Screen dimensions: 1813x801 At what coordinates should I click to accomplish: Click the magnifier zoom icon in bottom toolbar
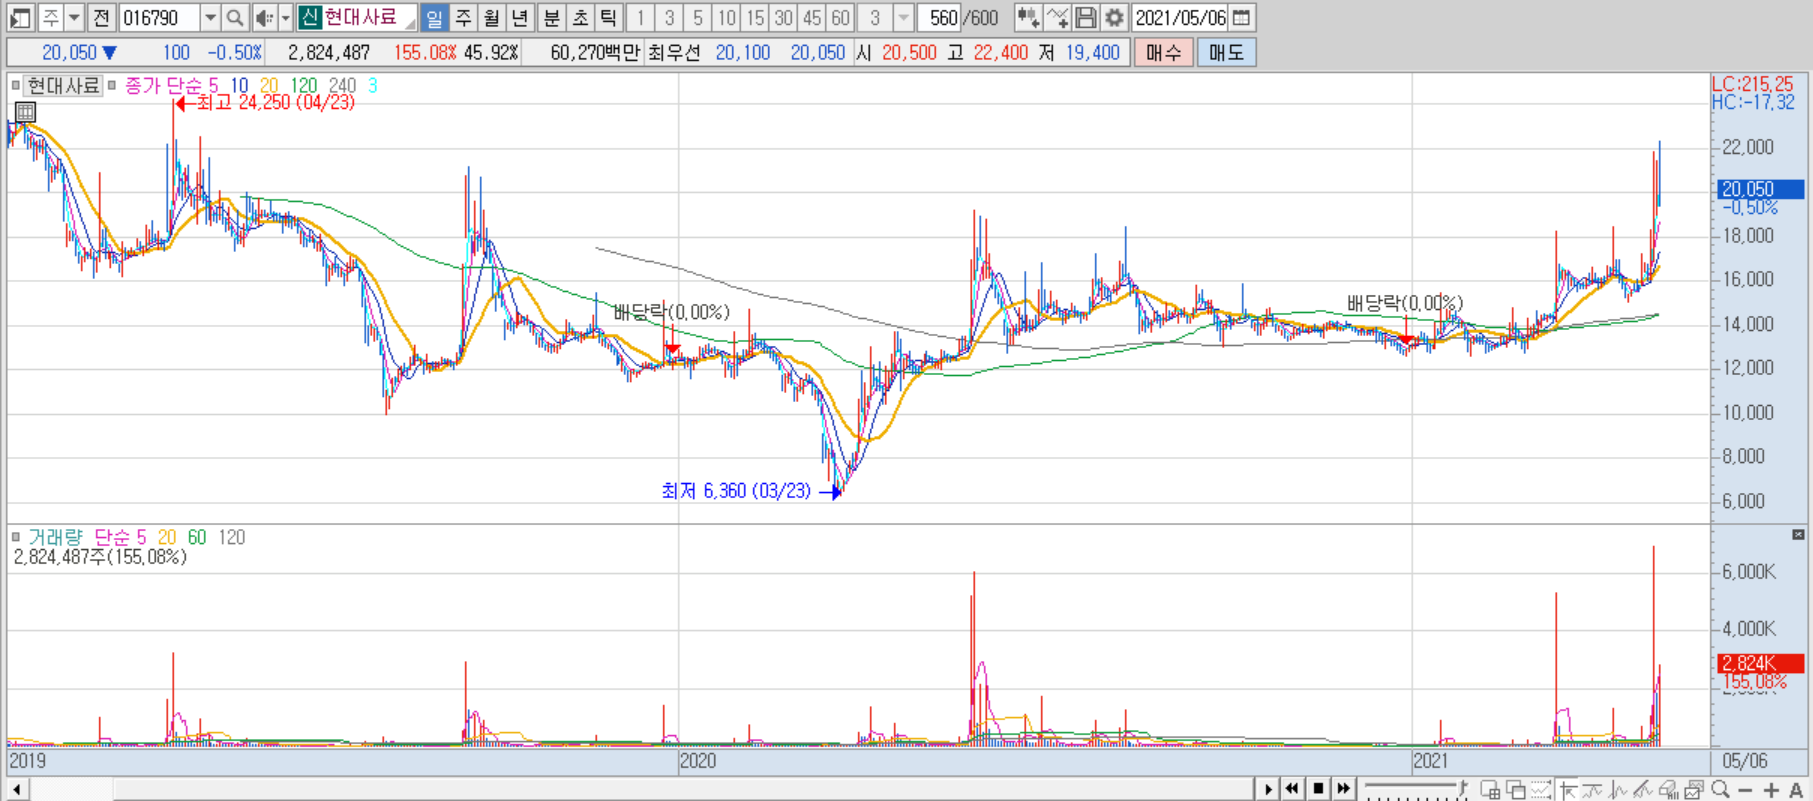point(1721,789)
